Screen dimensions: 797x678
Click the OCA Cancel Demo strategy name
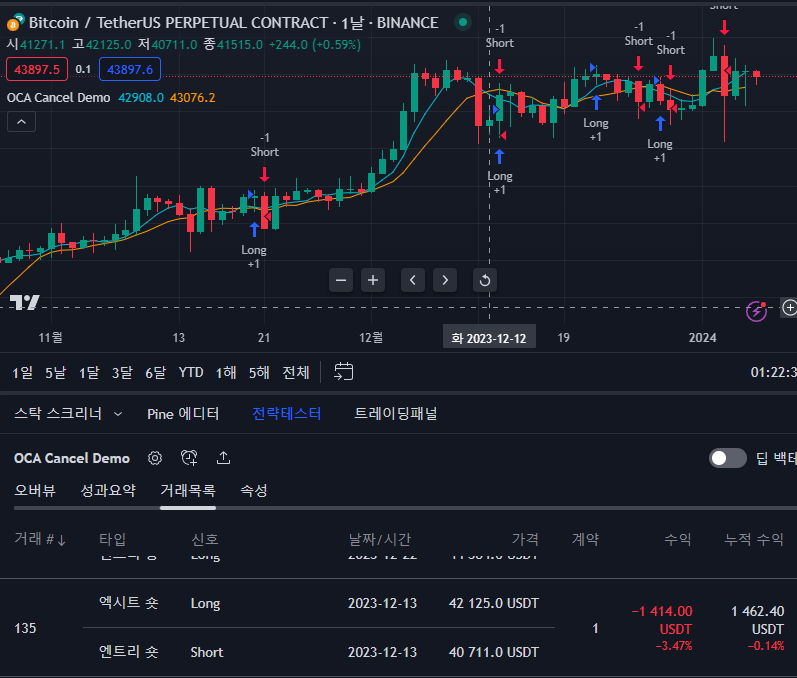tap(72, 458)
